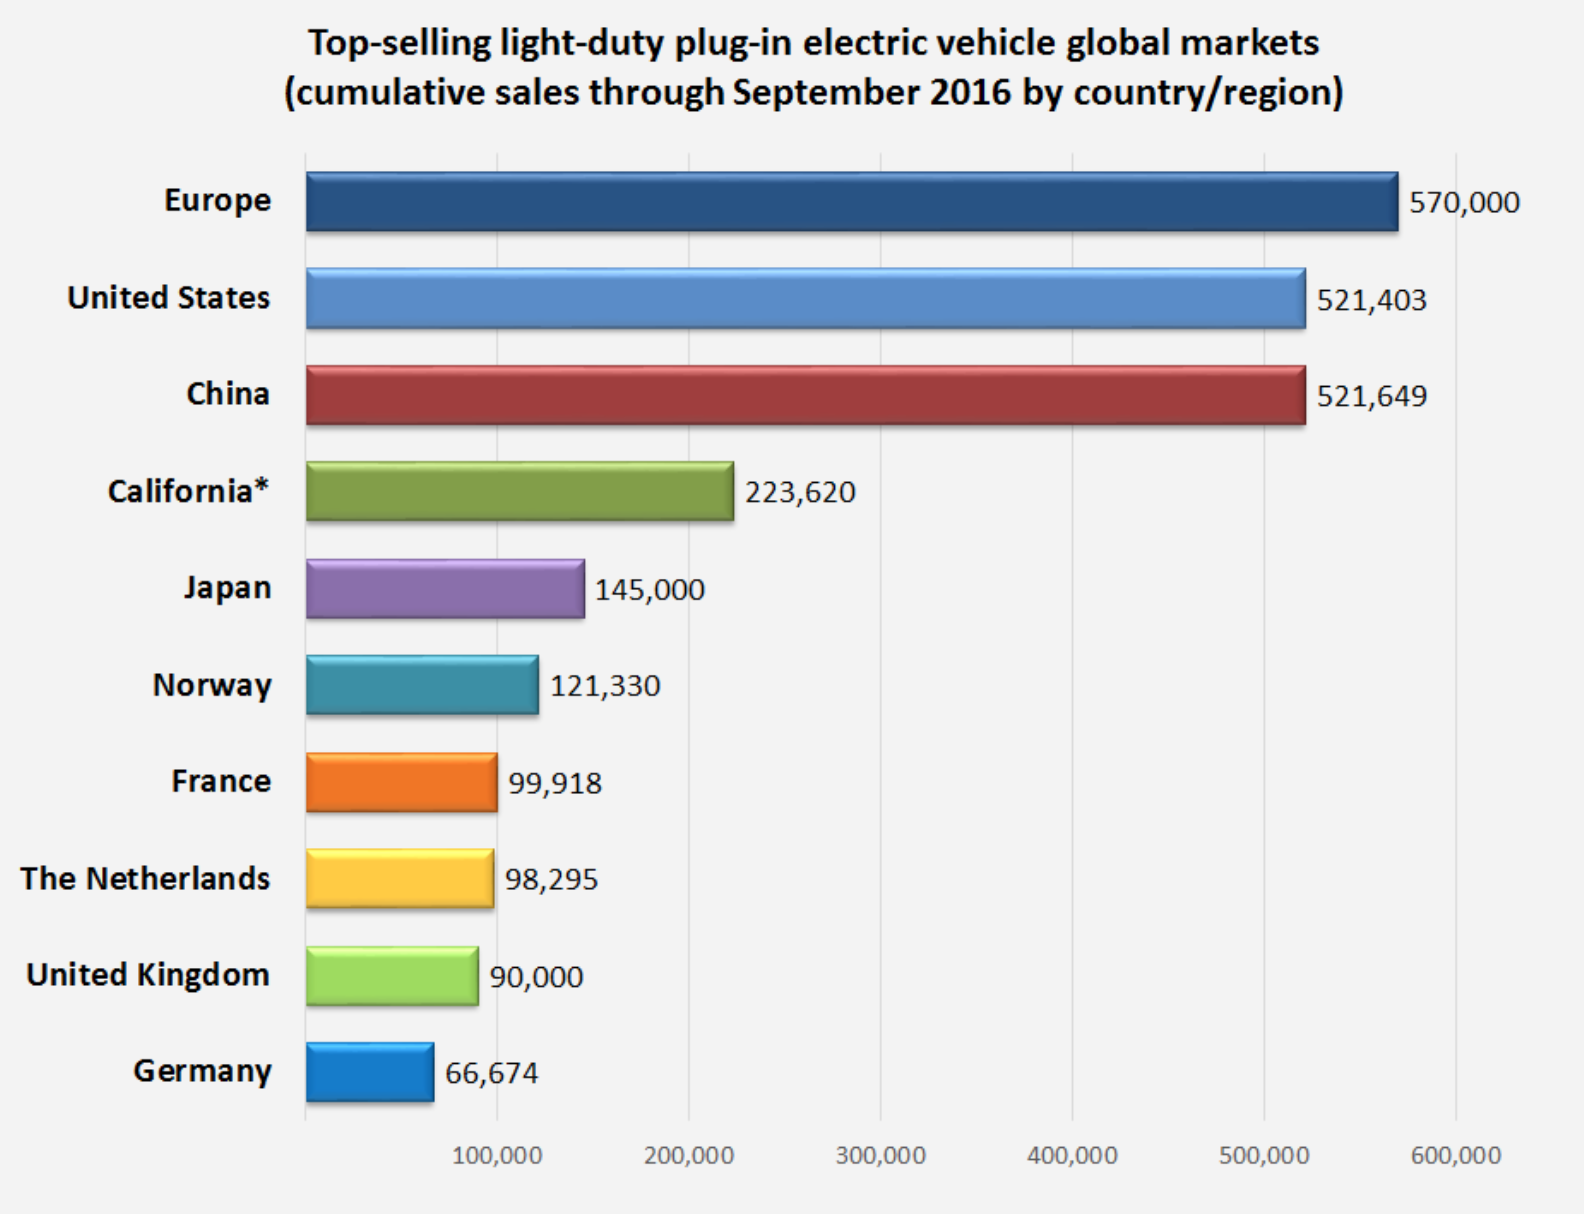Click the data value '570,000'
Image resolution: width=1584 pixels, height=1214 pixels.
[x=1465, y=203]
